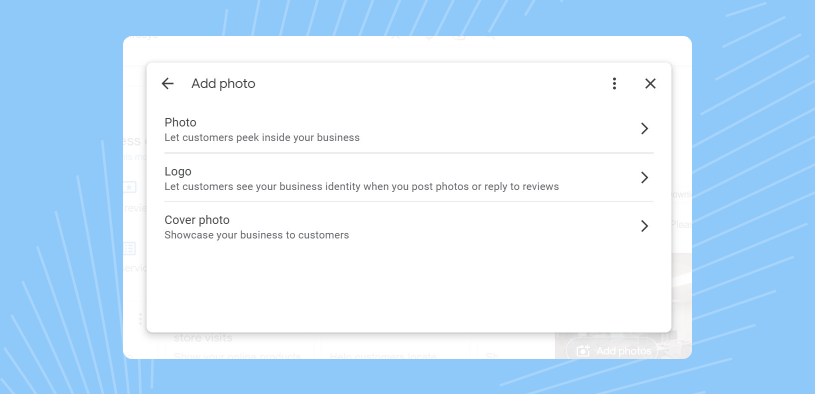Click the Logo description about replying to reviews
Viewport: 815px width, 394px height.
tap(362, 187)
